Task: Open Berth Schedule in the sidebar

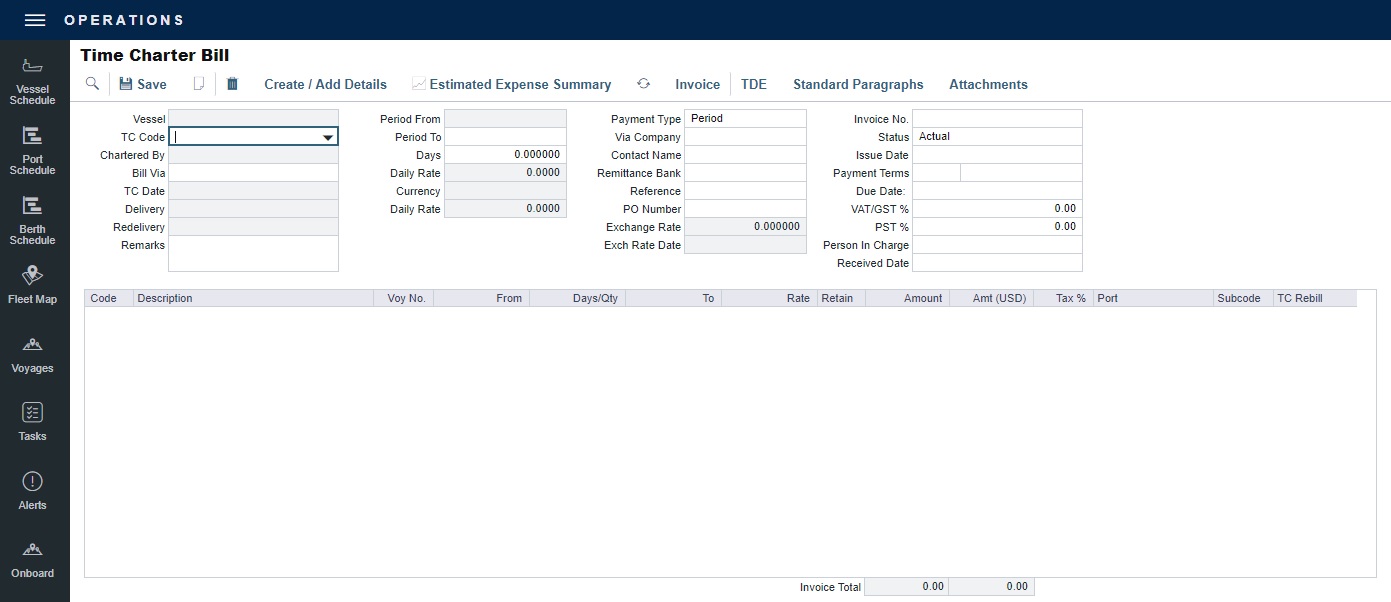Action: click(x=32, y=220)
